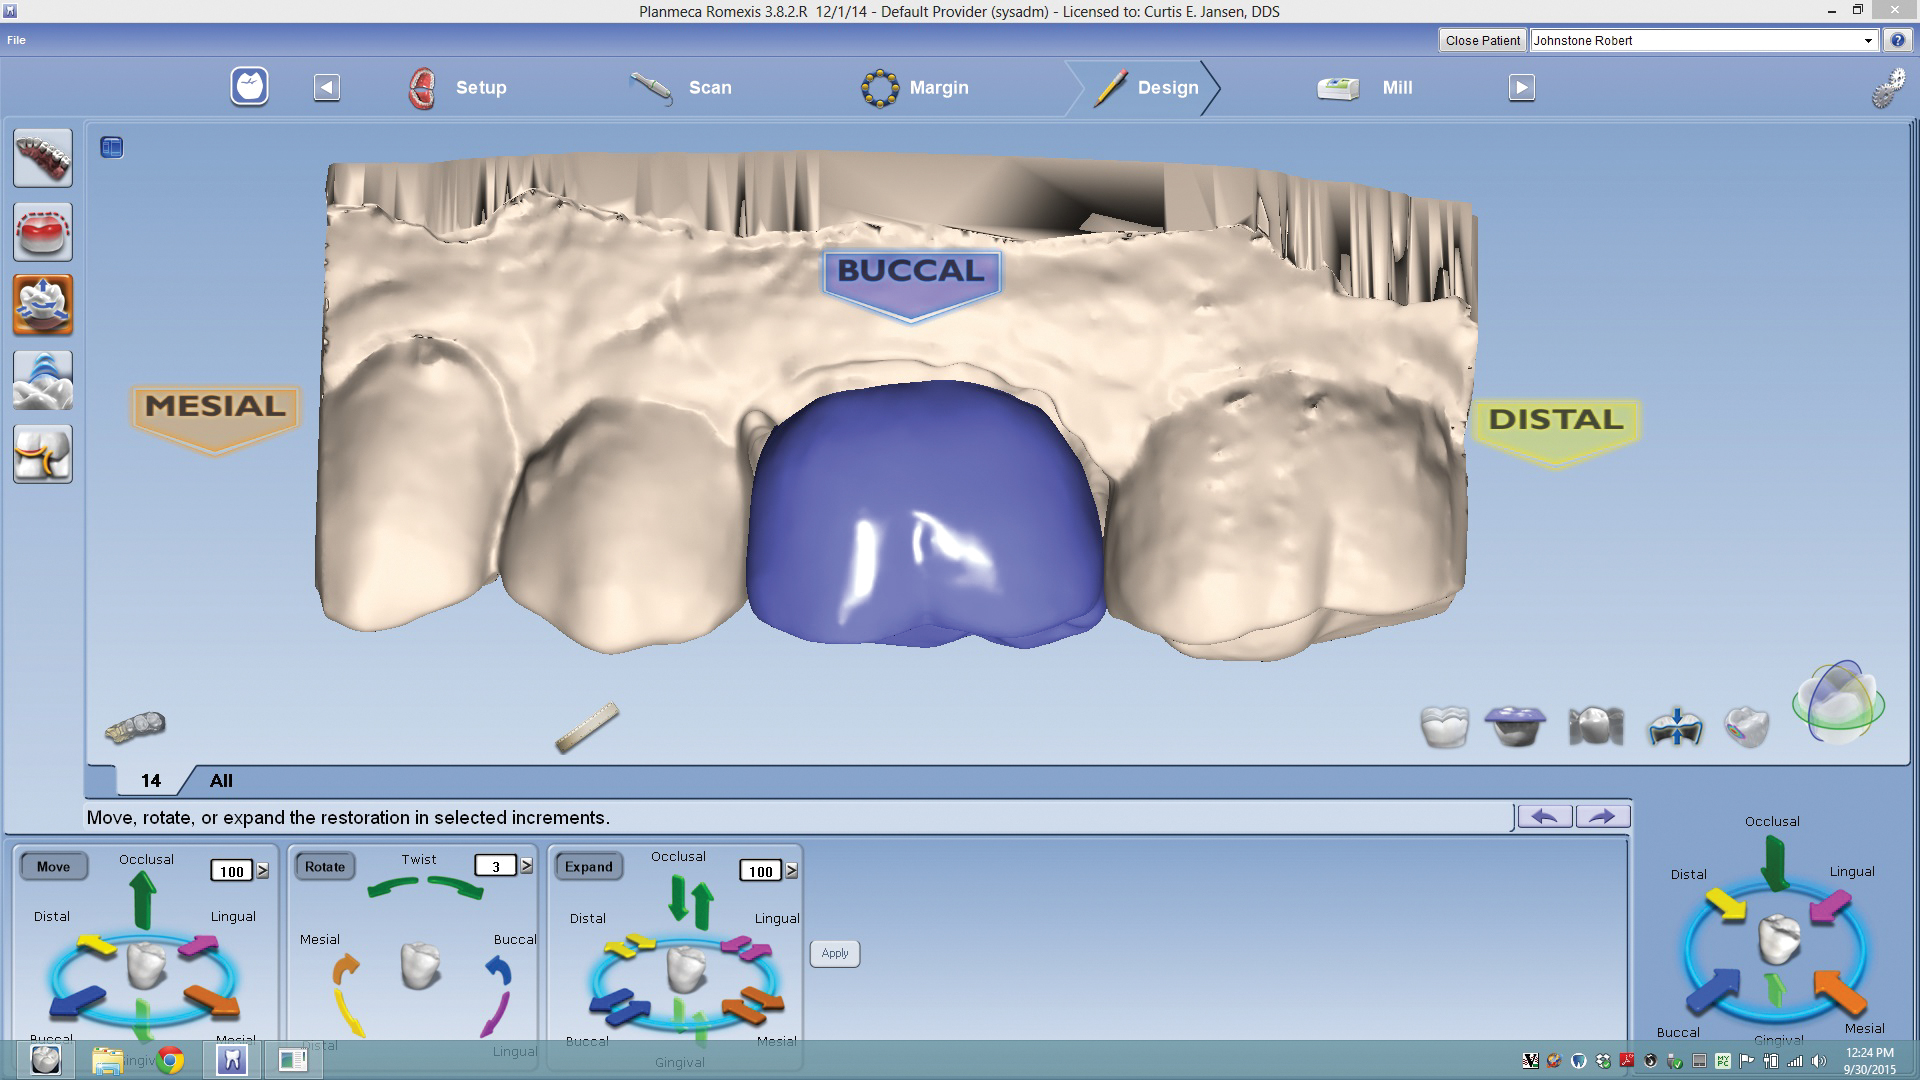The width and height of the screenshot is (1920, 1080).
Task: Click the contact strength colored tooth icon
Action: [x=1747, y=727]
